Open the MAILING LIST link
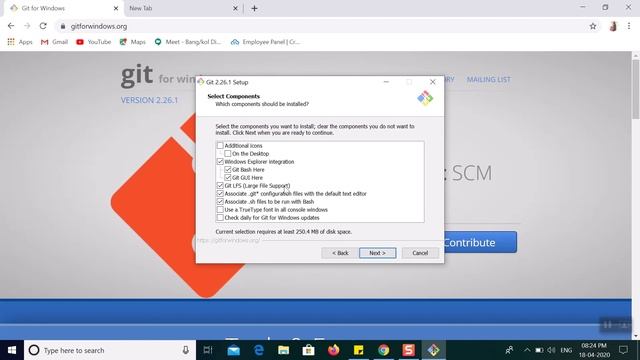Screen dimensions: 640x360 point(489,80)
